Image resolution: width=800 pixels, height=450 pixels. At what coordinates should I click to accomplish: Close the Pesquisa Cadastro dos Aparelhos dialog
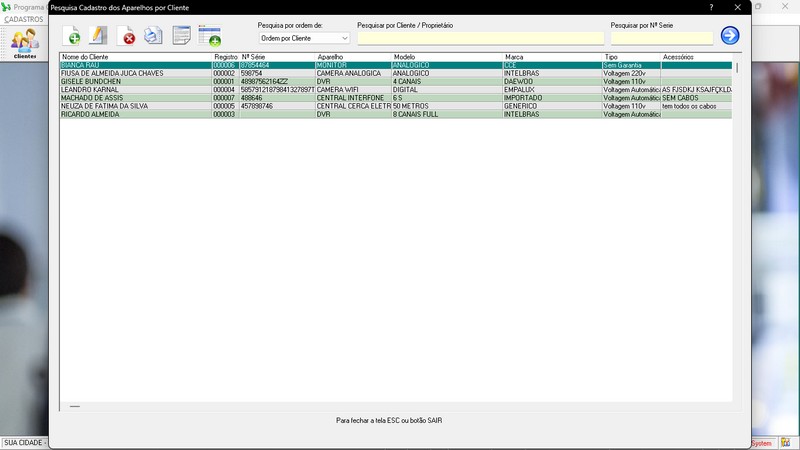pos(737,7)
